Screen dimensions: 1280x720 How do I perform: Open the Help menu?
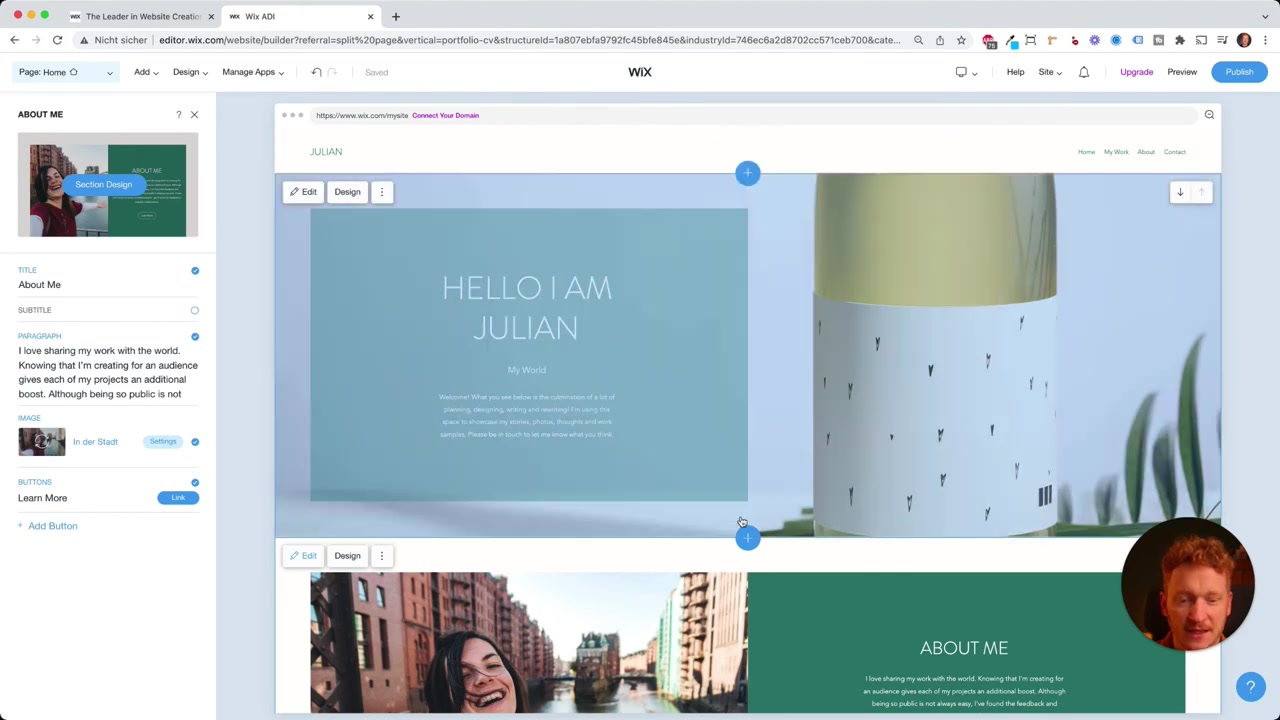coord(1015,72)
